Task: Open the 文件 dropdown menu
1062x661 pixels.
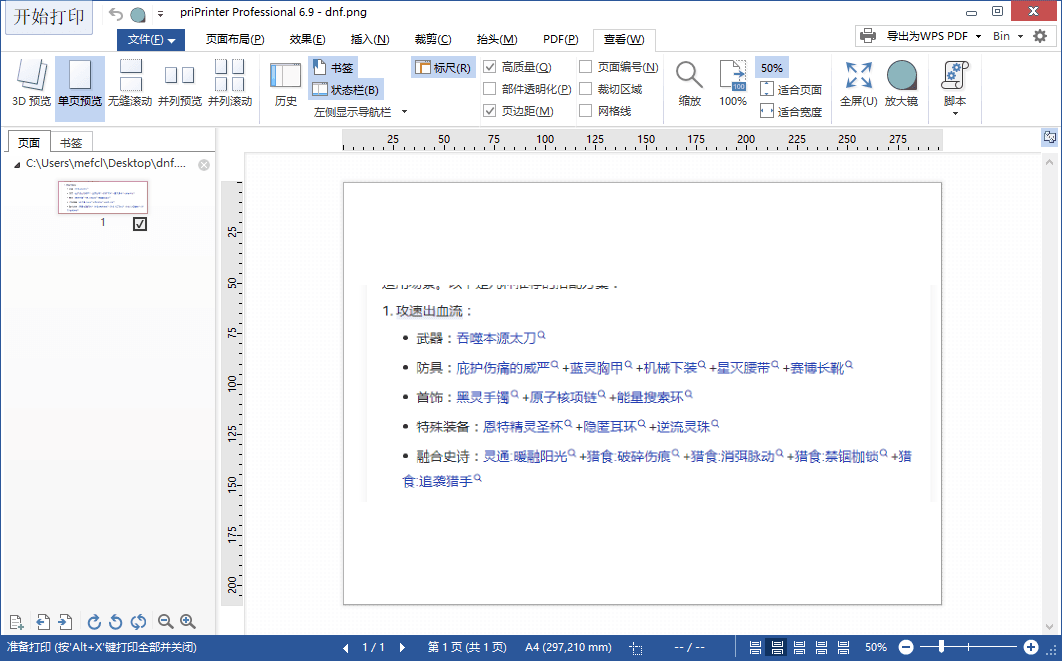Action: click(150, 40)
